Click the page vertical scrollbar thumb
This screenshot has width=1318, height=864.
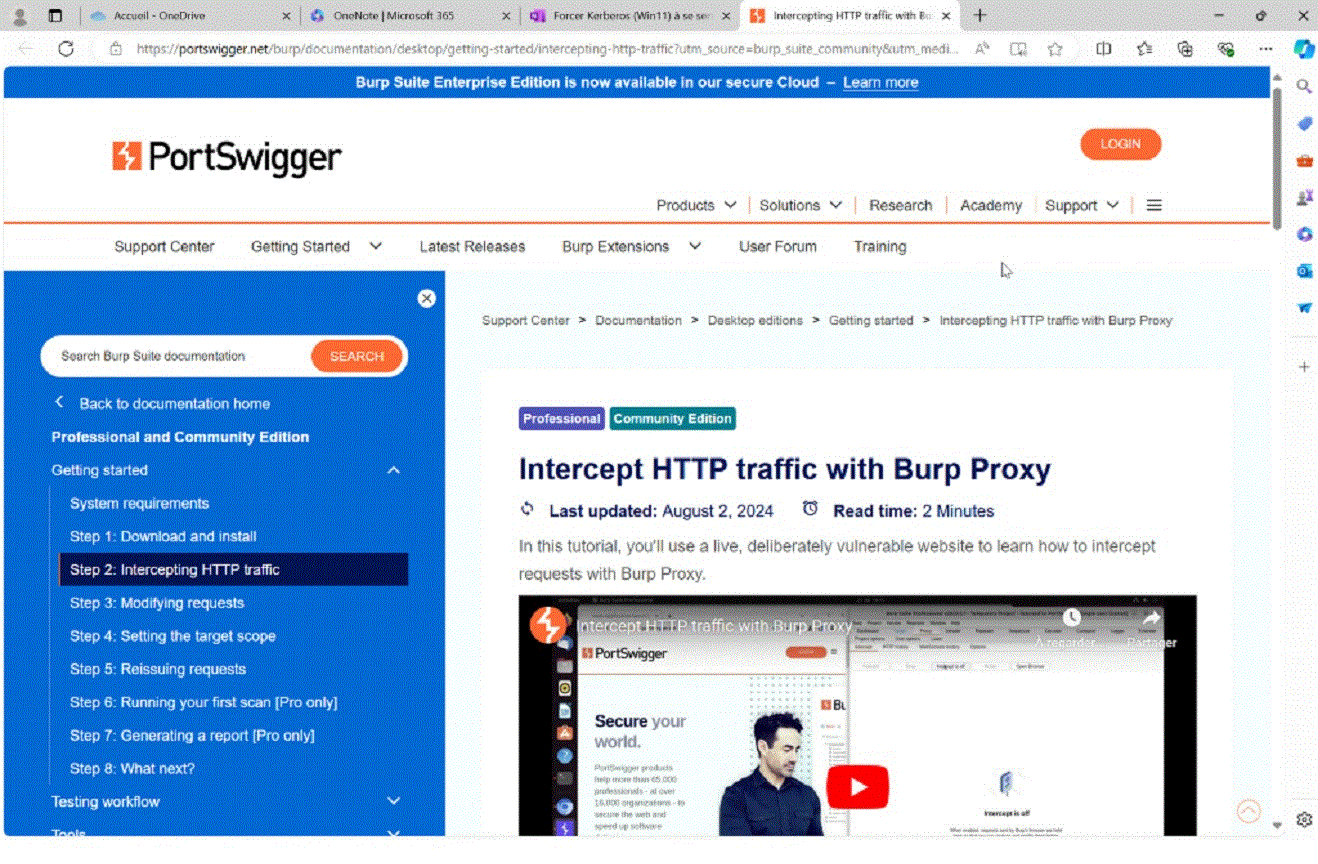point(1276,160)
